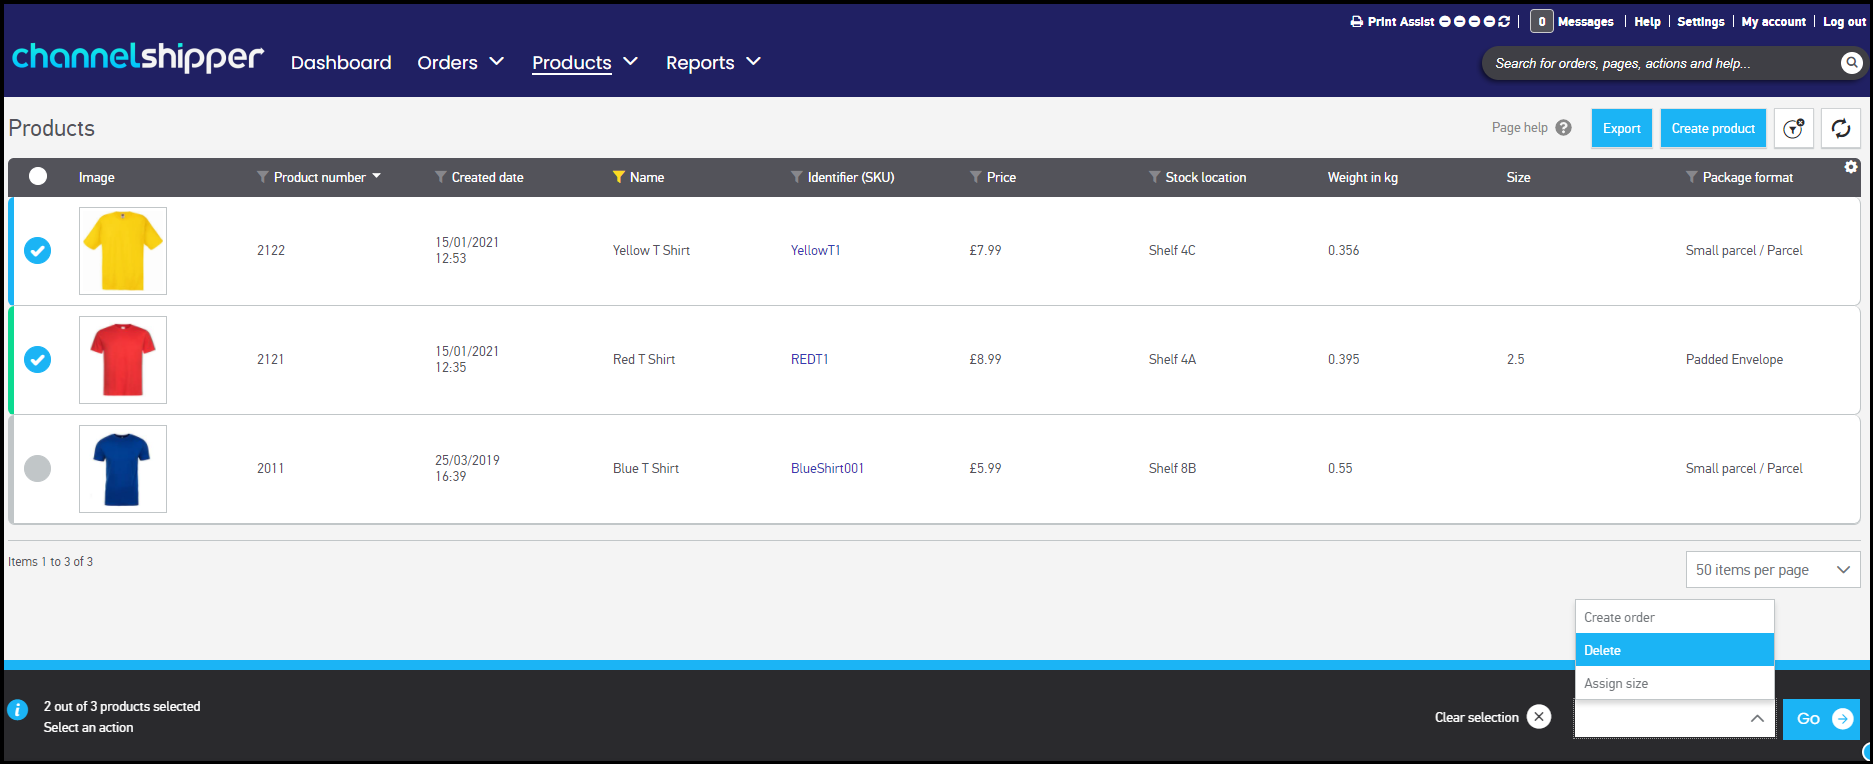The image size is (1873, 764).
Task: Open the BlueShirt001 SKU link
Action: pos(827,468)
